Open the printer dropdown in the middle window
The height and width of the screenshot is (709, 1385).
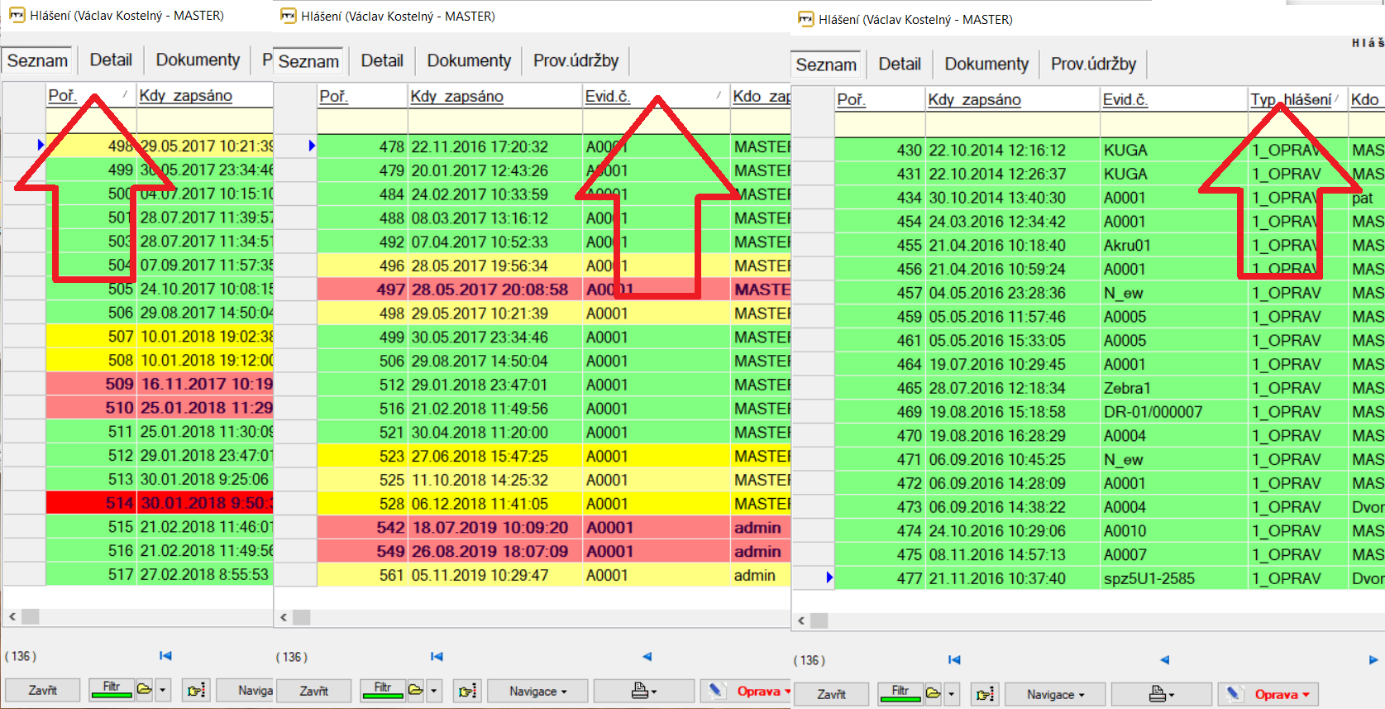tap(644, 691)
